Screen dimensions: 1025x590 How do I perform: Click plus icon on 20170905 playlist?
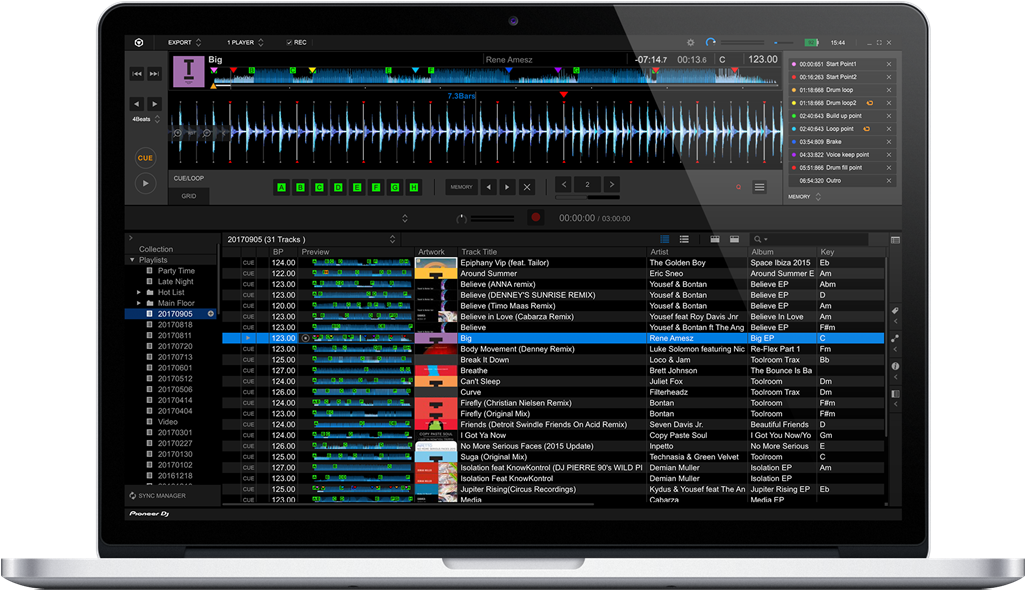[211, 314]
